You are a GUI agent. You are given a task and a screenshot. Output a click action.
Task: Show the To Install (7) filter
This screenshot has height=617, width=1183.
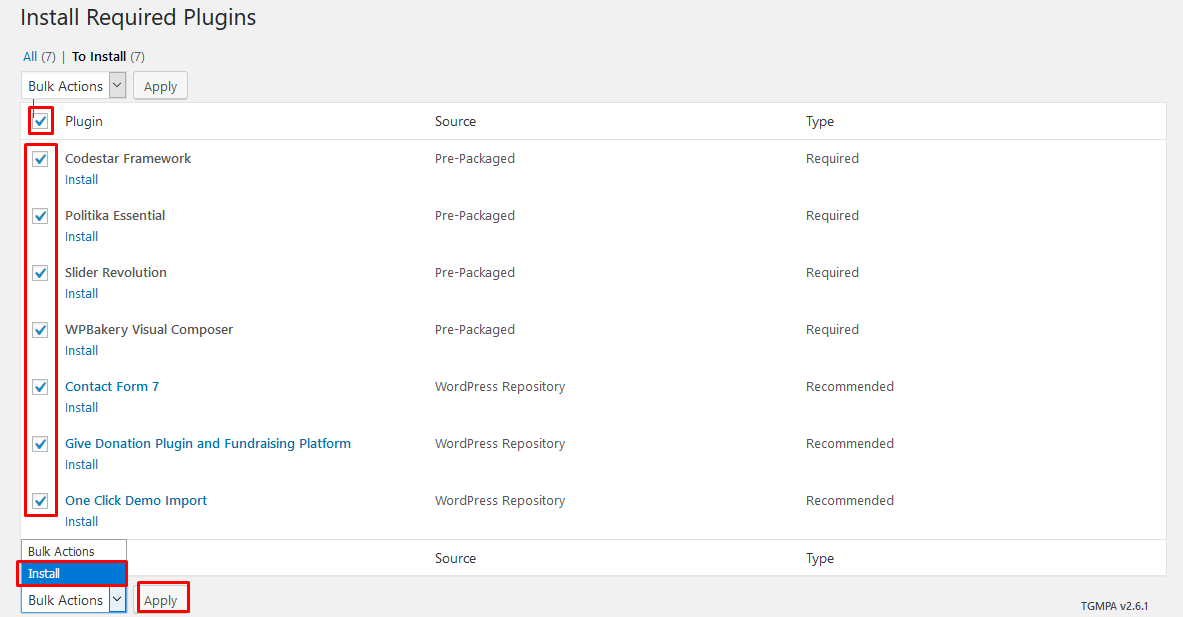[x=108, y=57]
